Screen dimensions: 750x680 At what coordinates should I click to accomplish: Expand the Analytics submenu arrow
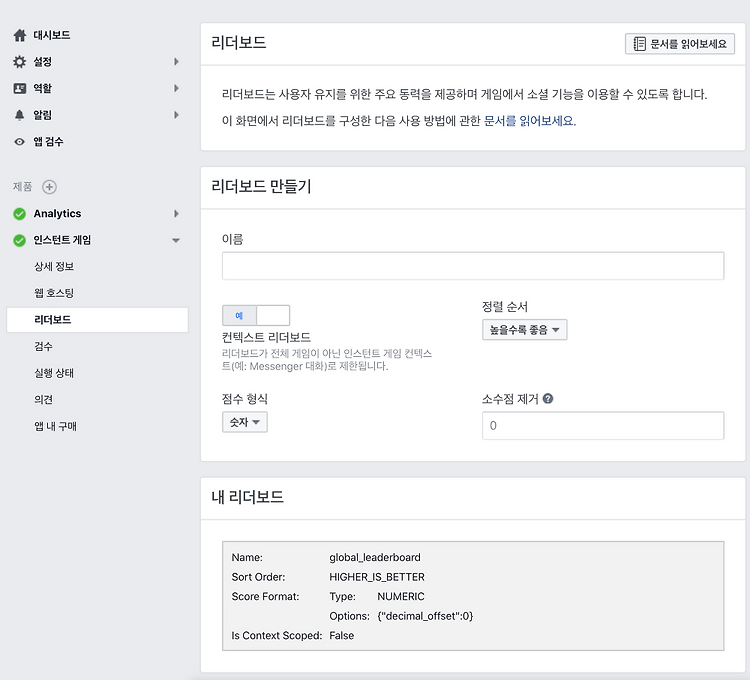(x=176, y=214)
